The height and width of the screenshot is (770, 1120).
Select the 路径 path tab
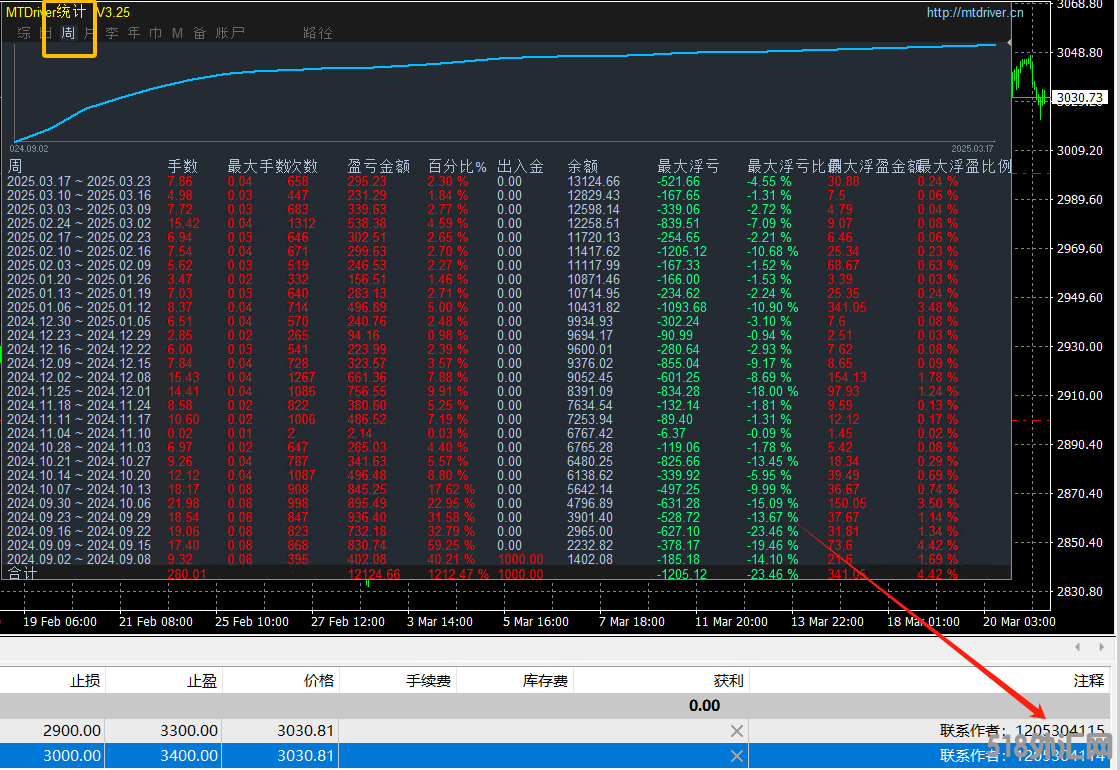pyautogui.click(x=317, y=33)
